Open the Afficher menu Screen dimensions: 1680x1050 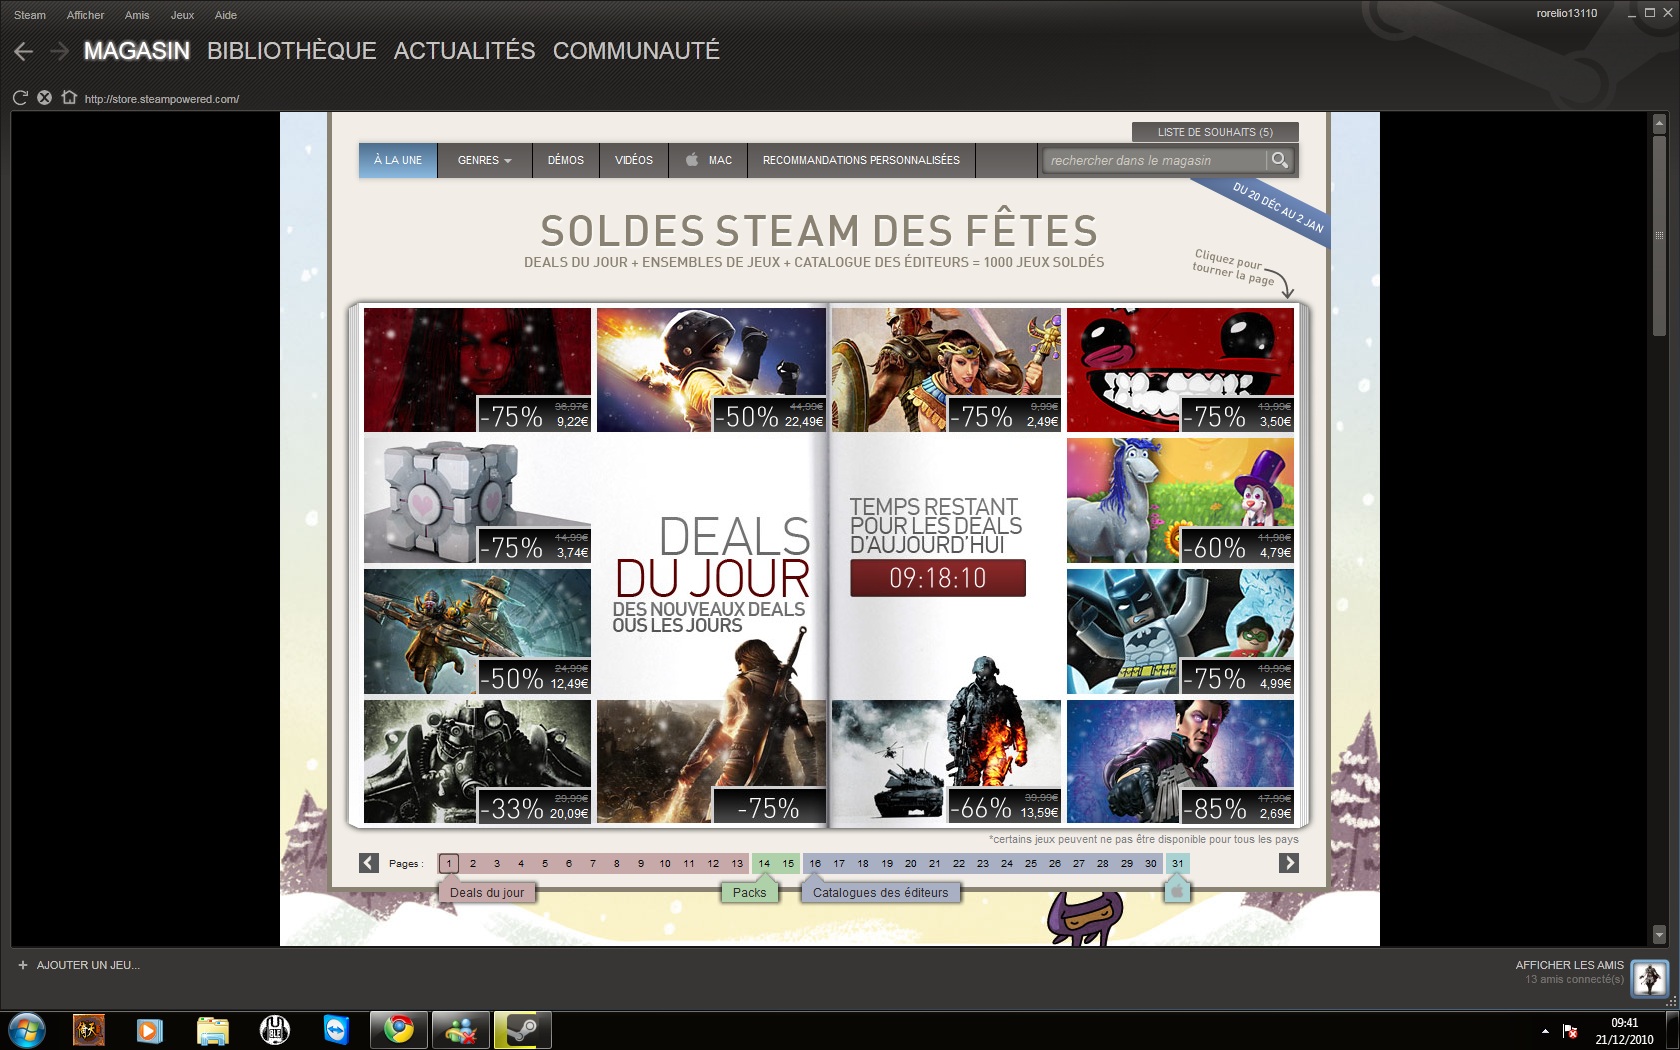click(x=85, y=15)
